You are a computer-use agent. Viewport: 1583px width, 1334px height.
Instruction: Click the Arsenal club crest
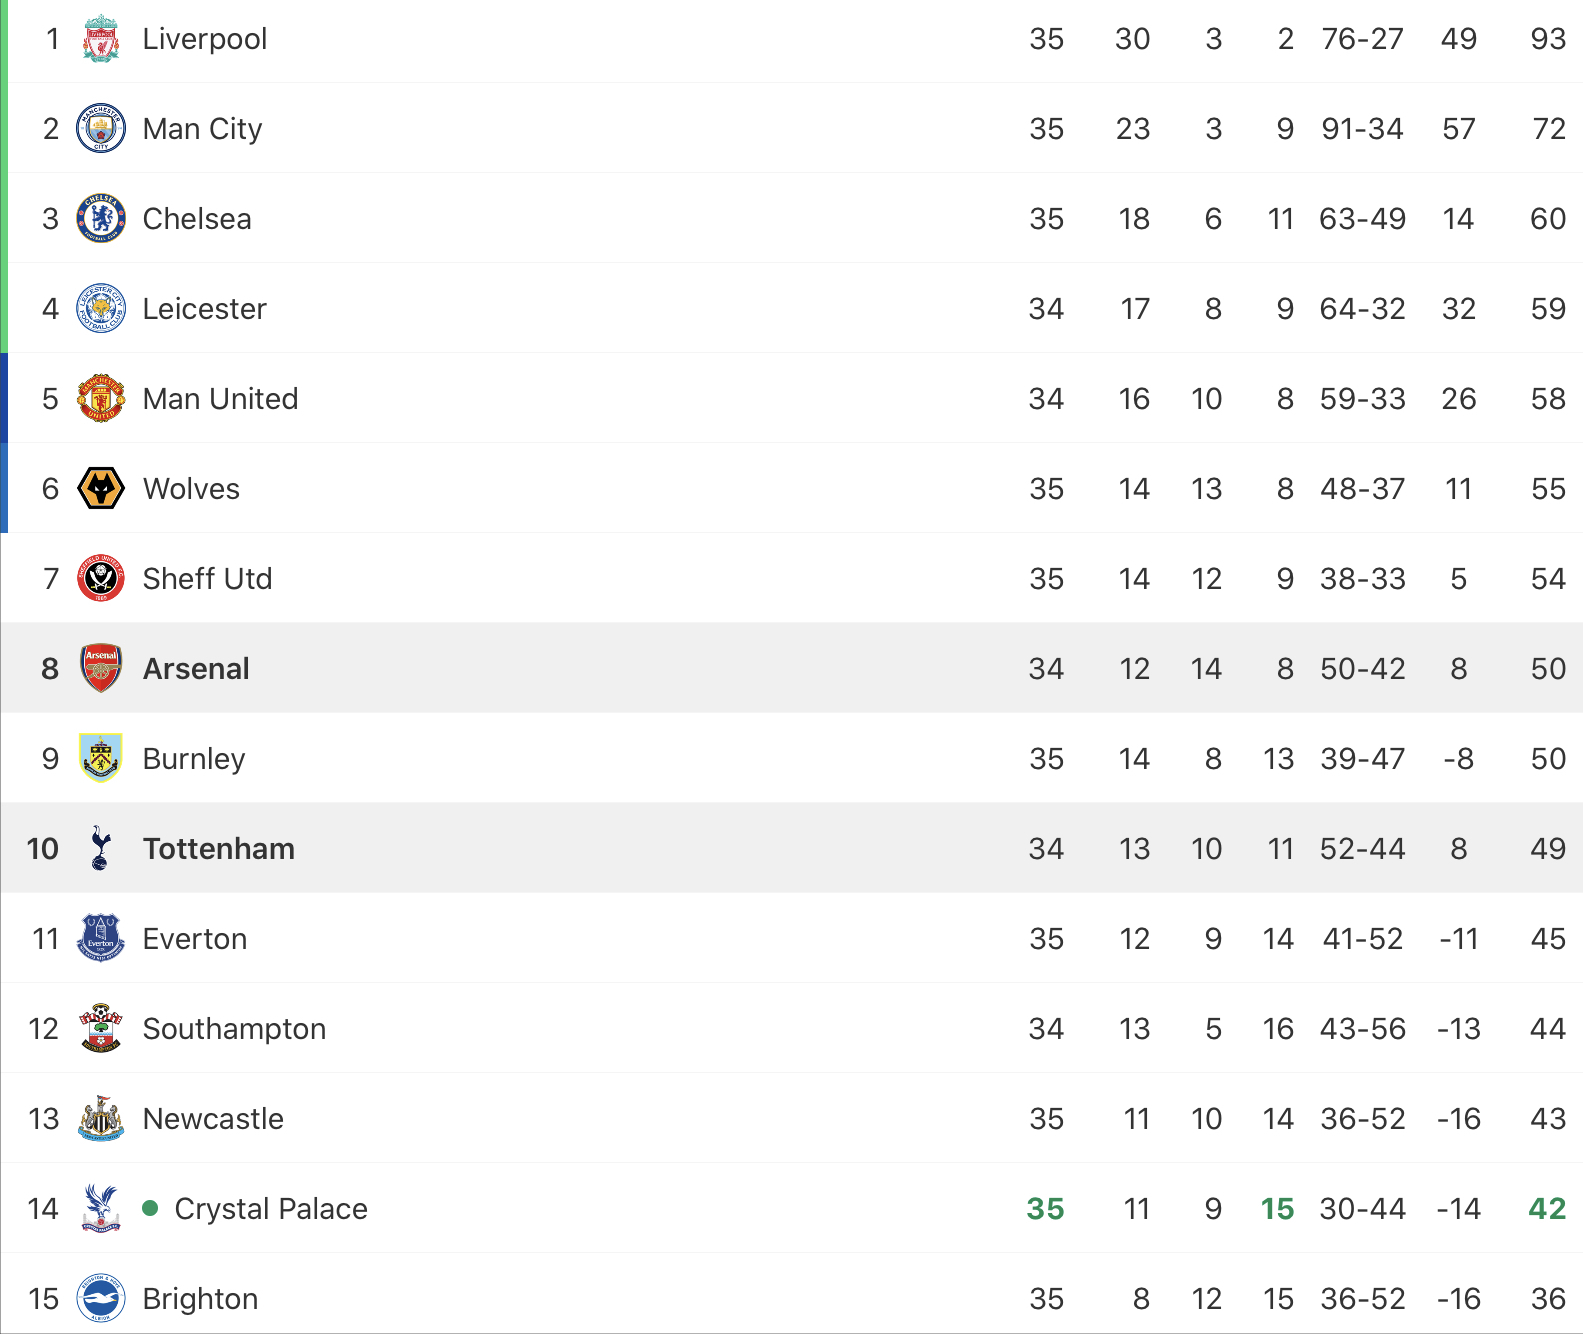[101, 669]
